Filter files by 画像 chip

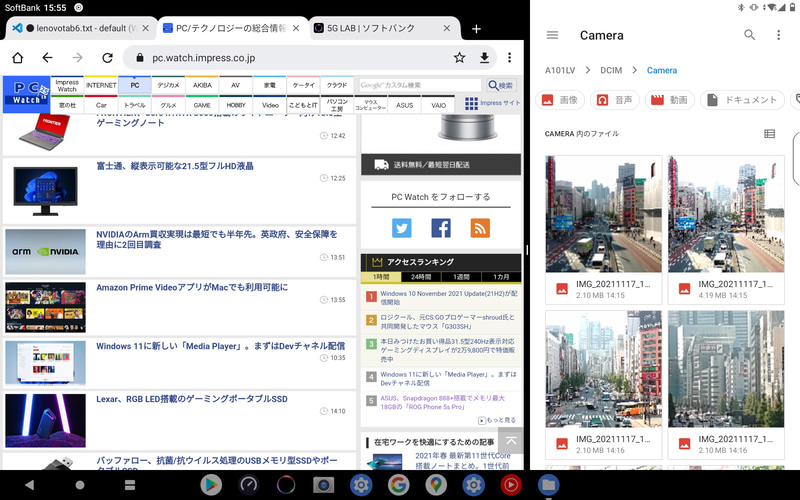coord(560,100)
